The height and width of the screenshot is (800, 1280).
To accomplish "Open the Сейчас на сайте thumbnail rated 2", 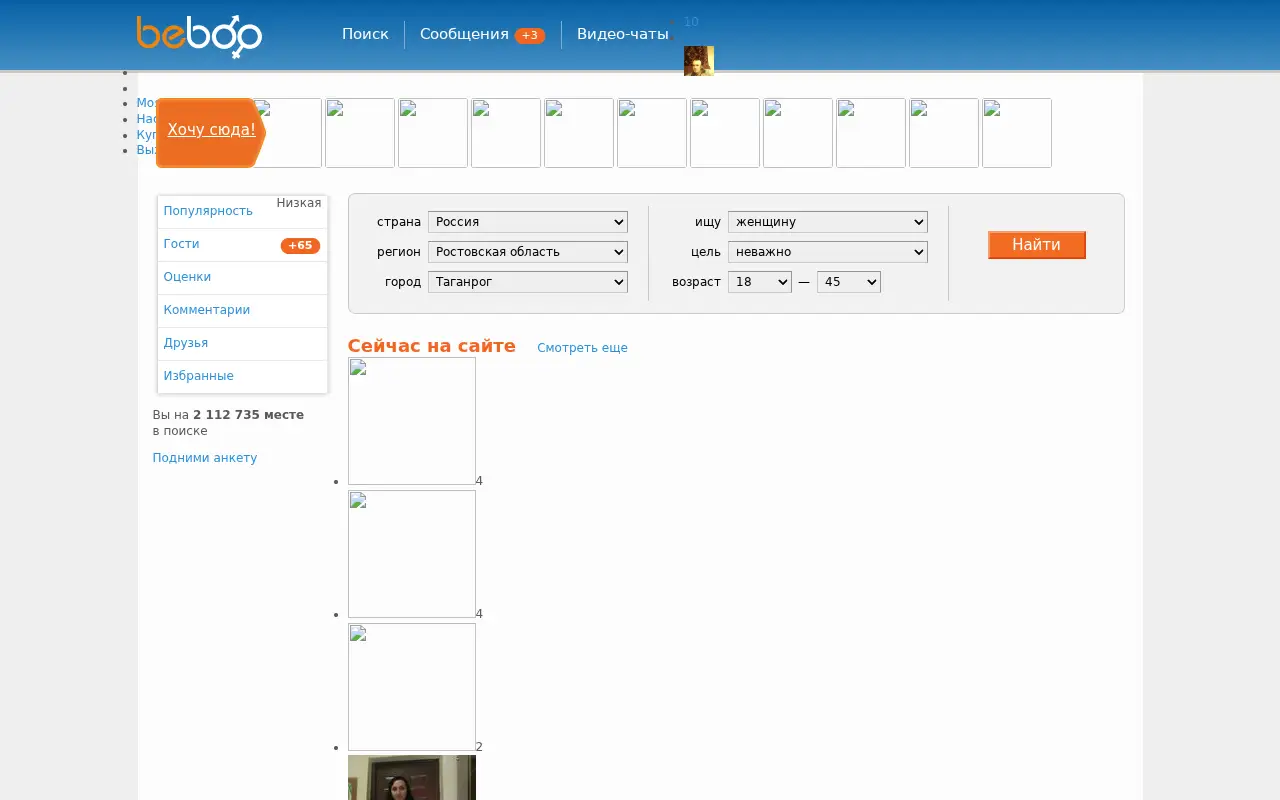I will [412, 687].
